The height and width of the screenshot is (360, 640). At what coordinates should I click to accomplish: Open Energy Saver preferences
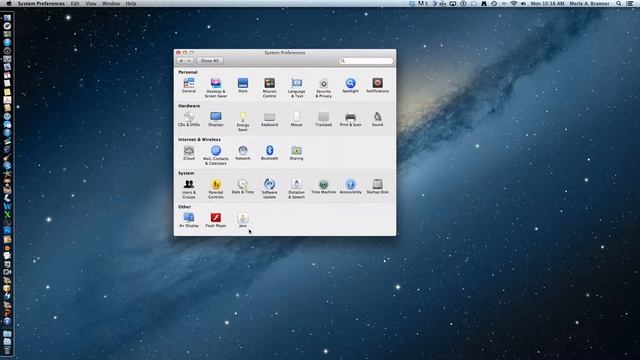(x=243, y=122)
